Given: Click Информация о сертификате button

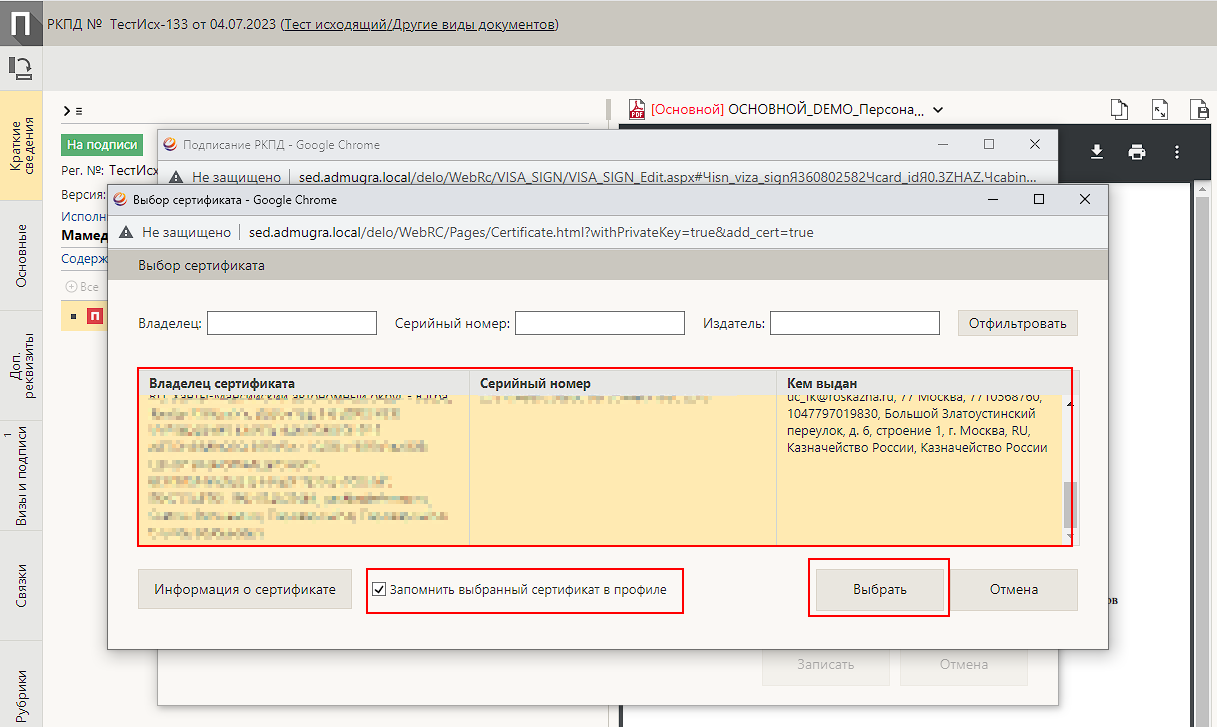Looking at the screenshot, I should pyautogui.click(x=244, y=589).
